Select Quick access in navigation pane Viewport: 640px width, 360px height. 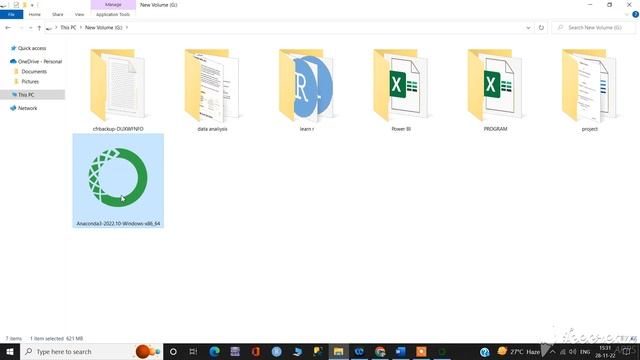[32, 48]
